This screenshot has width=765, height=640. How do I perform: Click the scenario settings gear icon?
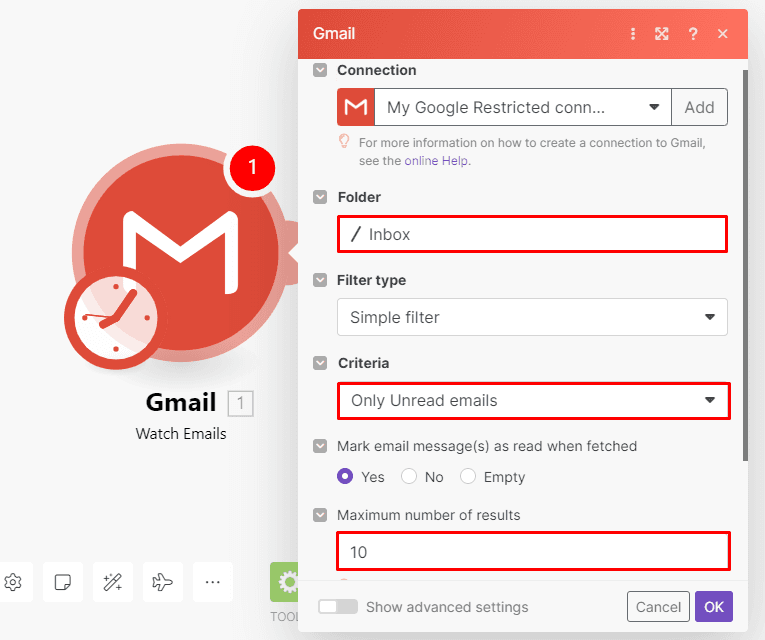point(13,582)
